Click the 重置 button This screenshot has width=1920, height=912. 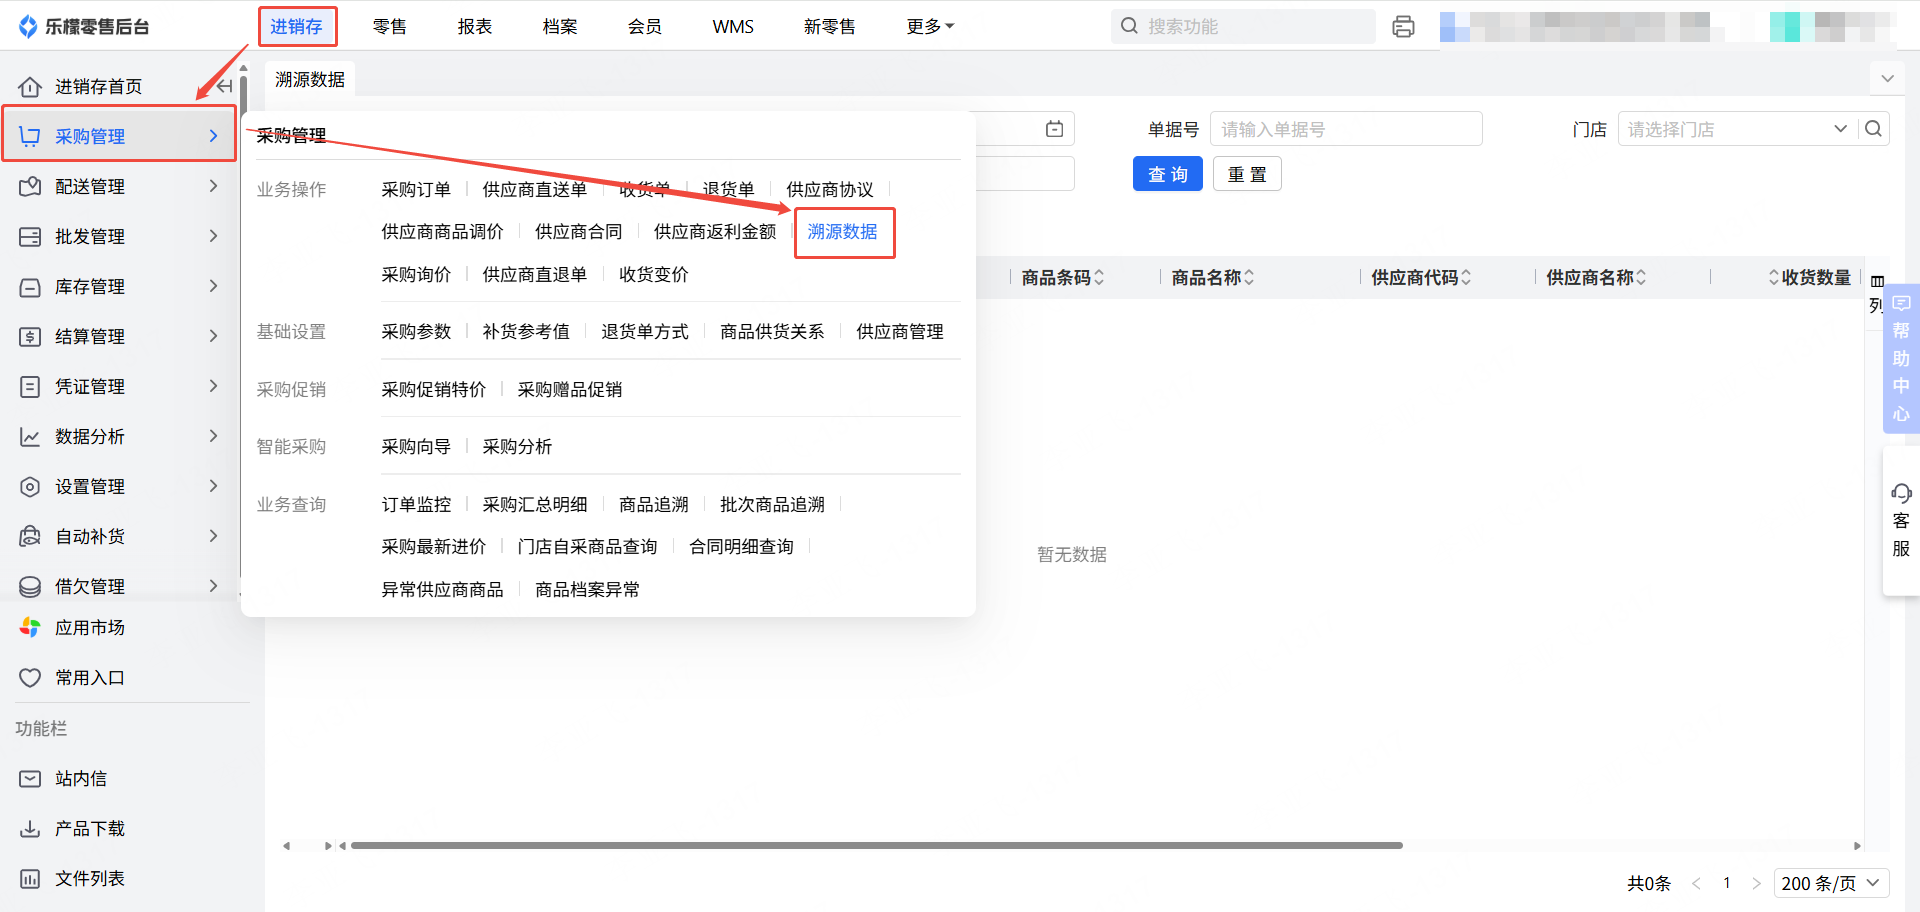pyautogui.click(x=1247, y=174)
